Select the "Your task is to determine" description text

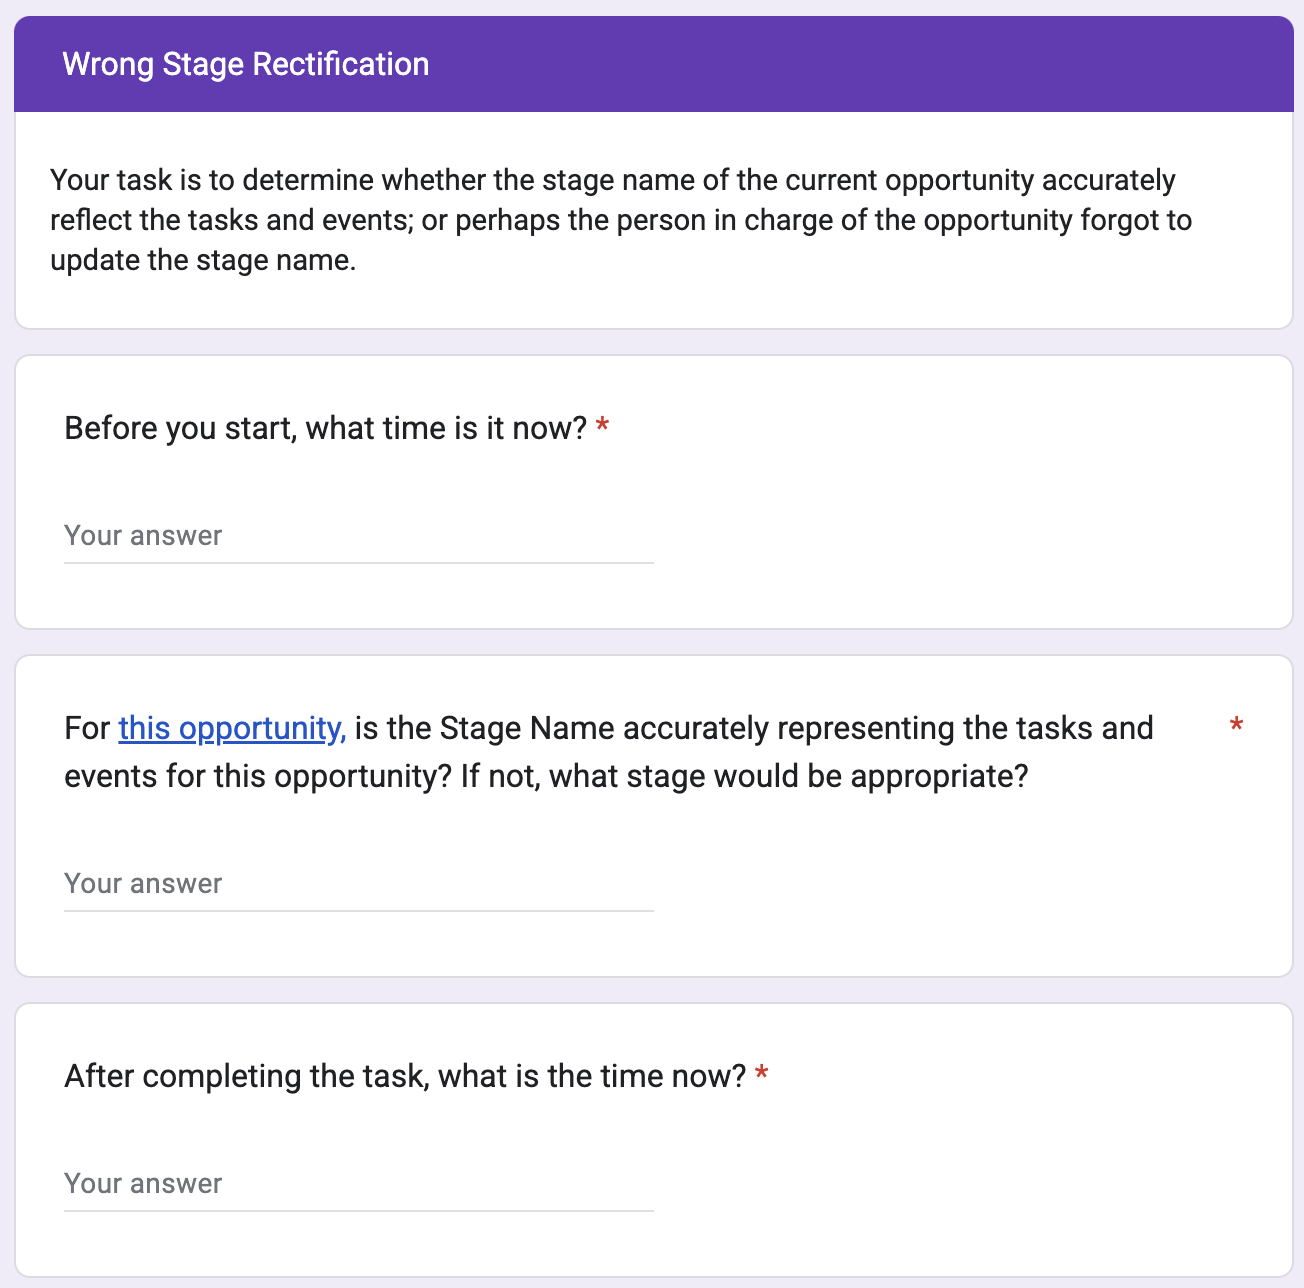point(612,180)
